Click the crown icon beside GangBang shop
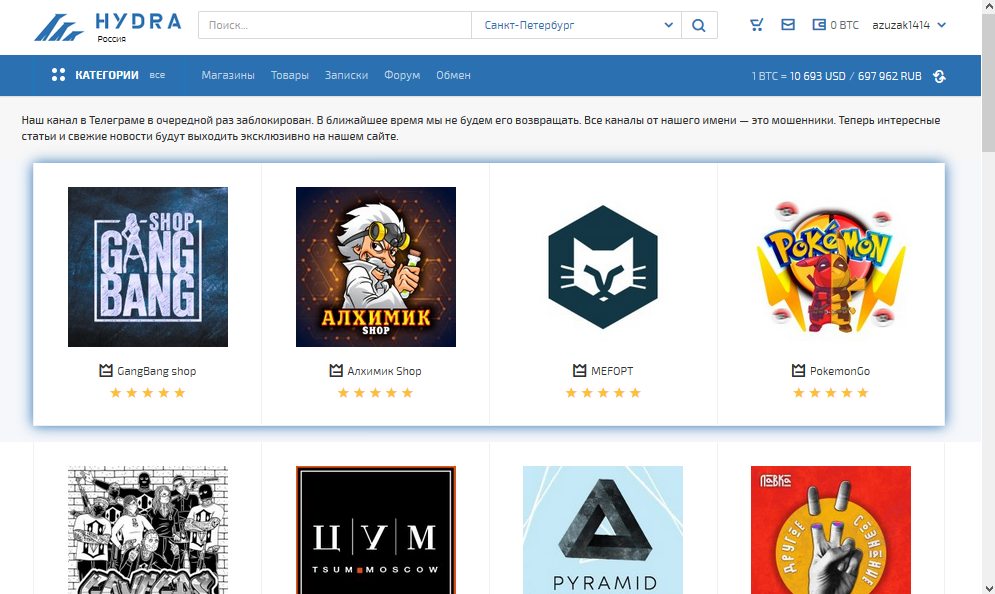Viewport: 995px width, 594px height. (x=106, y=371)
